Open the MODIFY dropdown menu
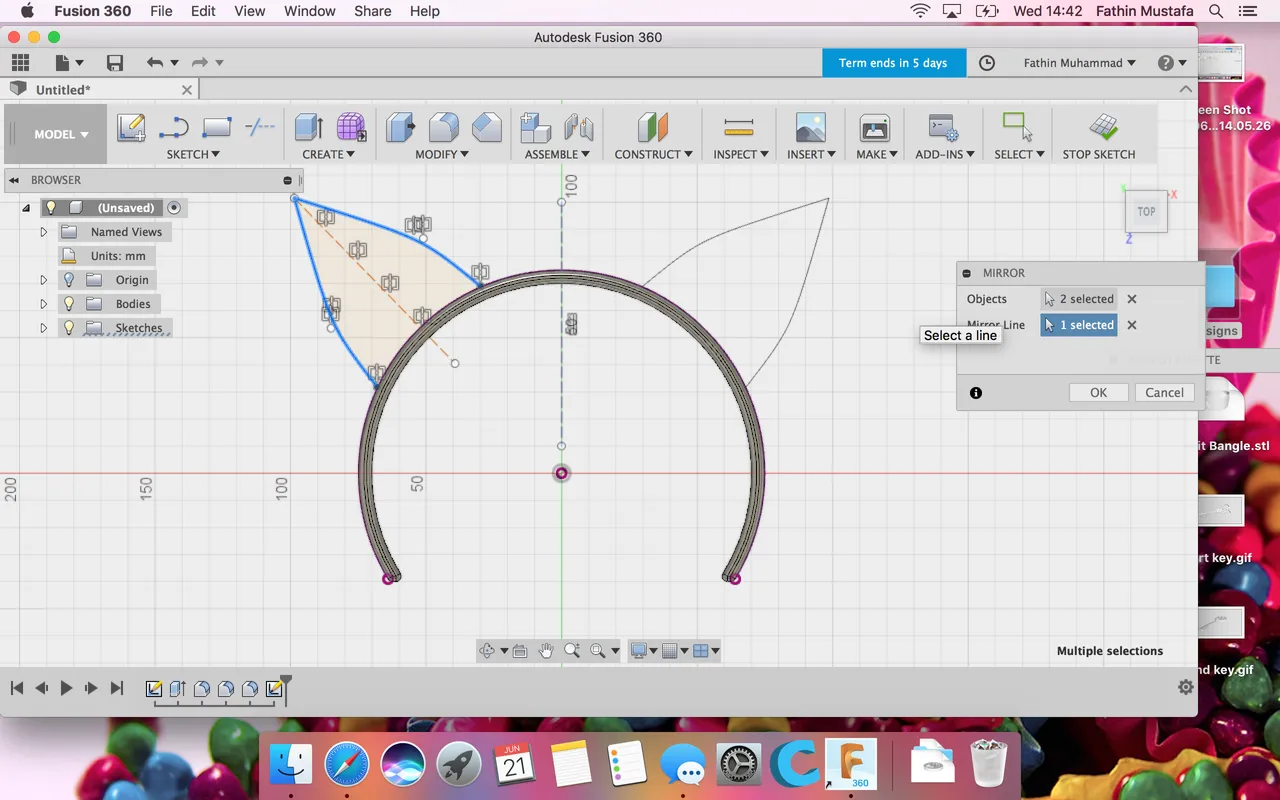This screenshot has width=1280, height=800. pos(442,154)
